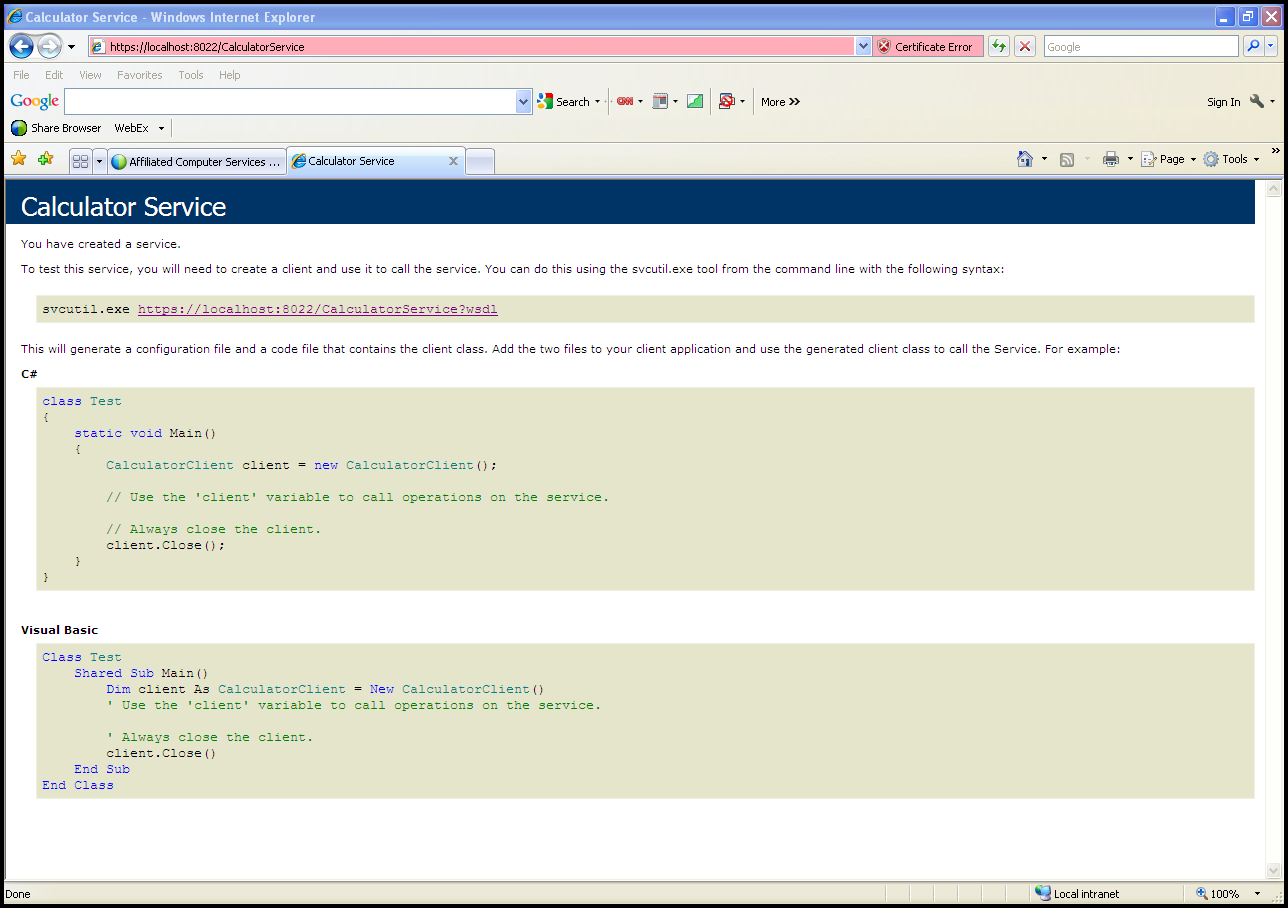Refresh the Calculator Service page
This screenshot has height=908, width=1288.
click(997, 46)
